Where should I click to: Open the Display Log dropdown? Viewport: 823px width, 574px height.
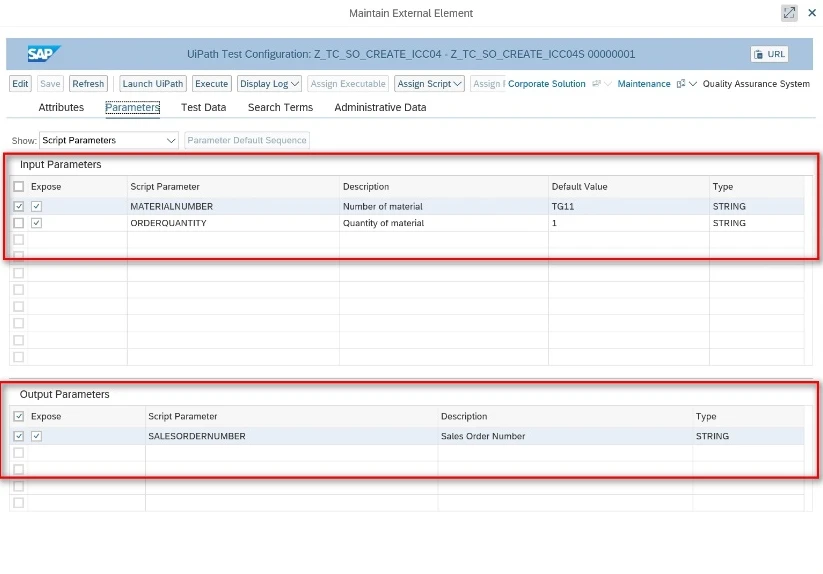pos(269,83)
